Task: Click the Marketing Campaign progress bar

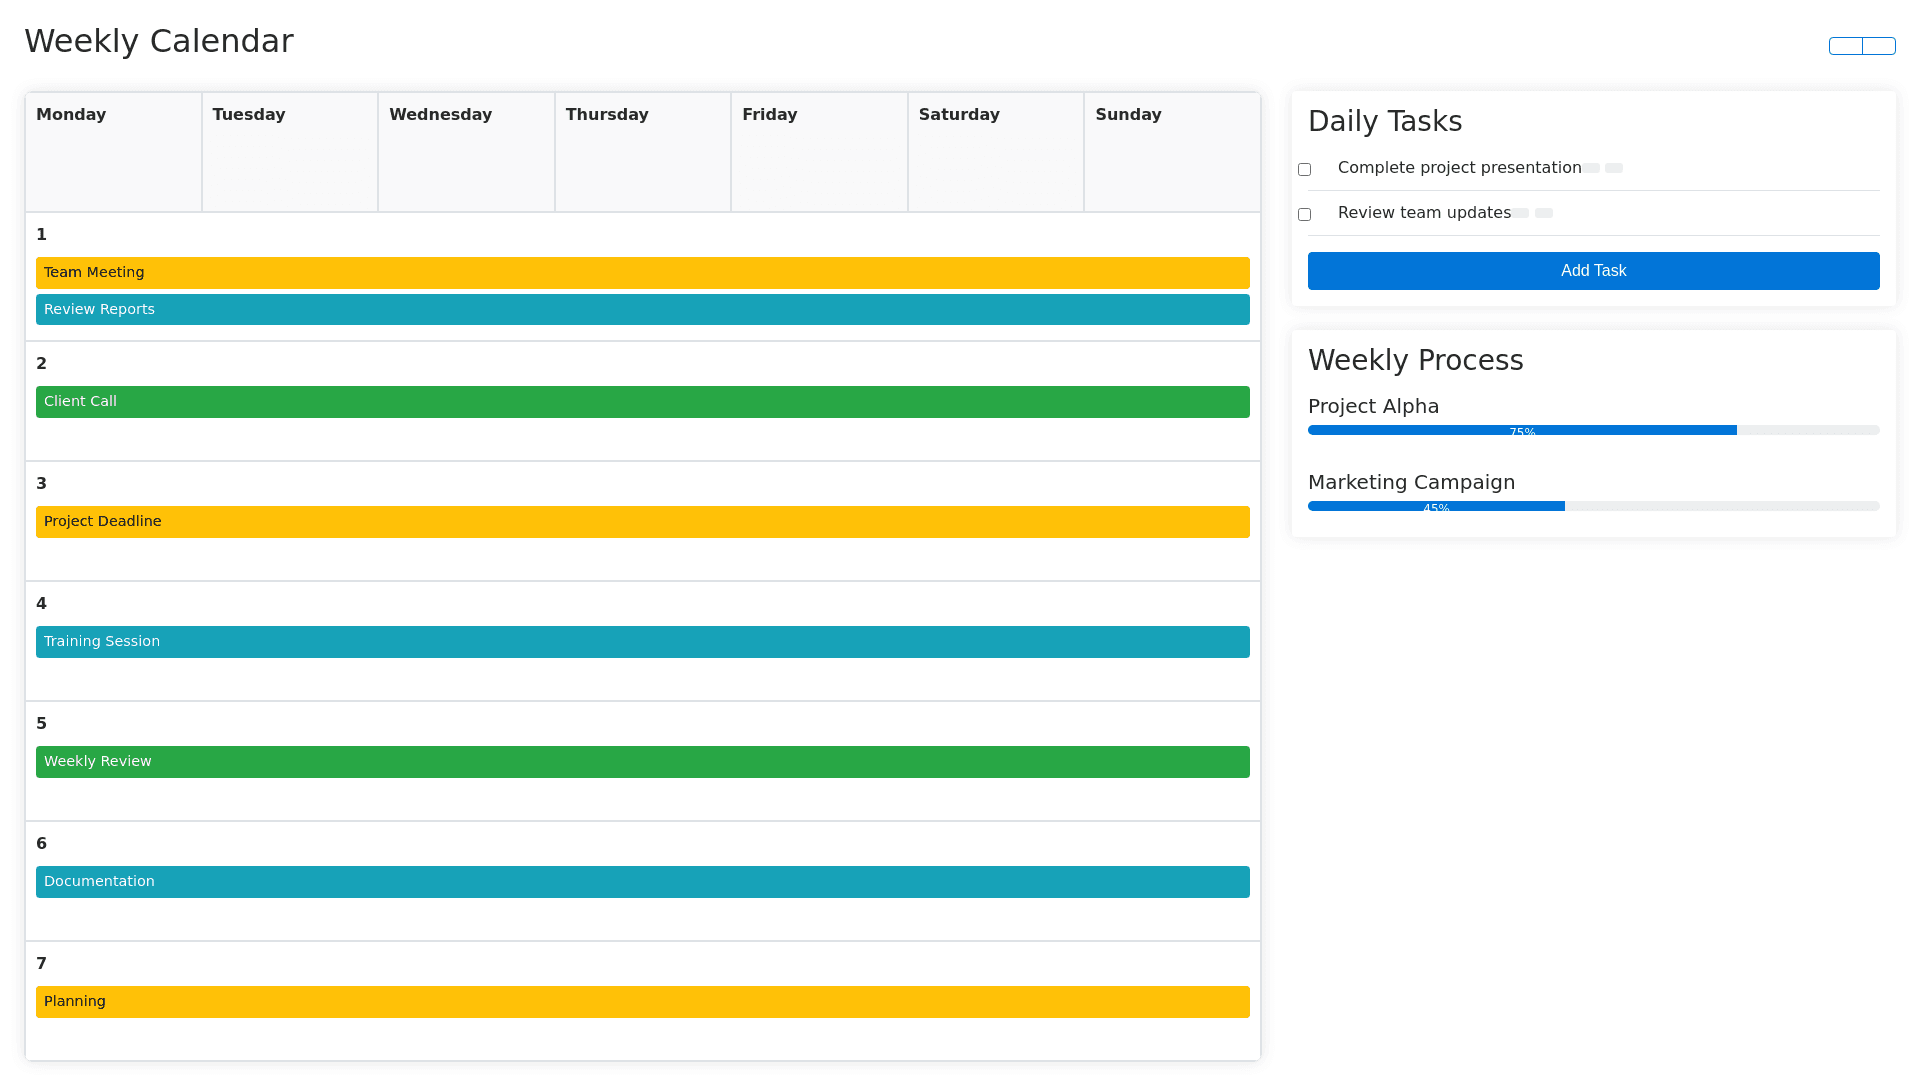Action: point(1593,506)
